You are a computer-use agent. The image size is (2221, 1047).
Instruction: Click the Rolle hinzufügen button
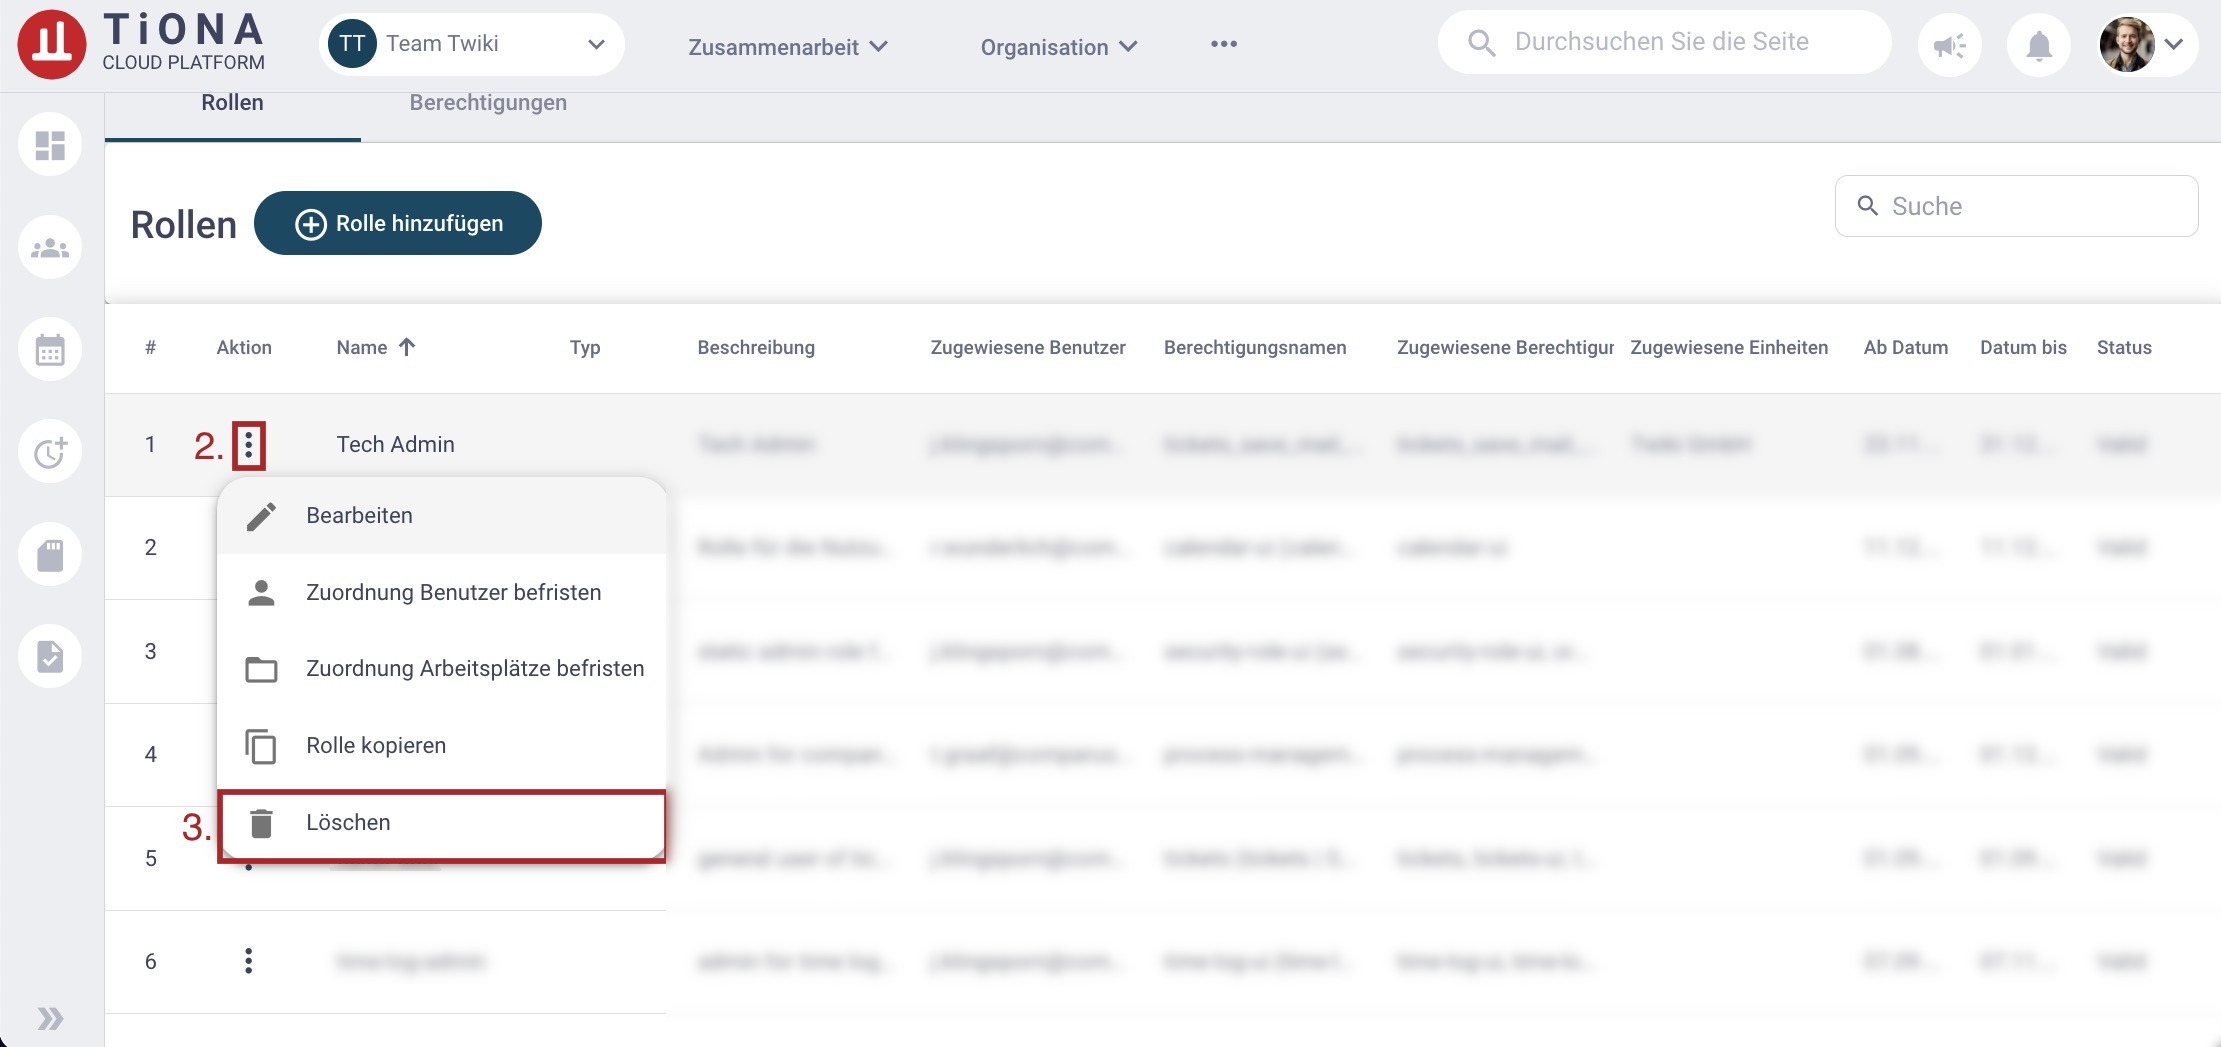tap(398, 223)
